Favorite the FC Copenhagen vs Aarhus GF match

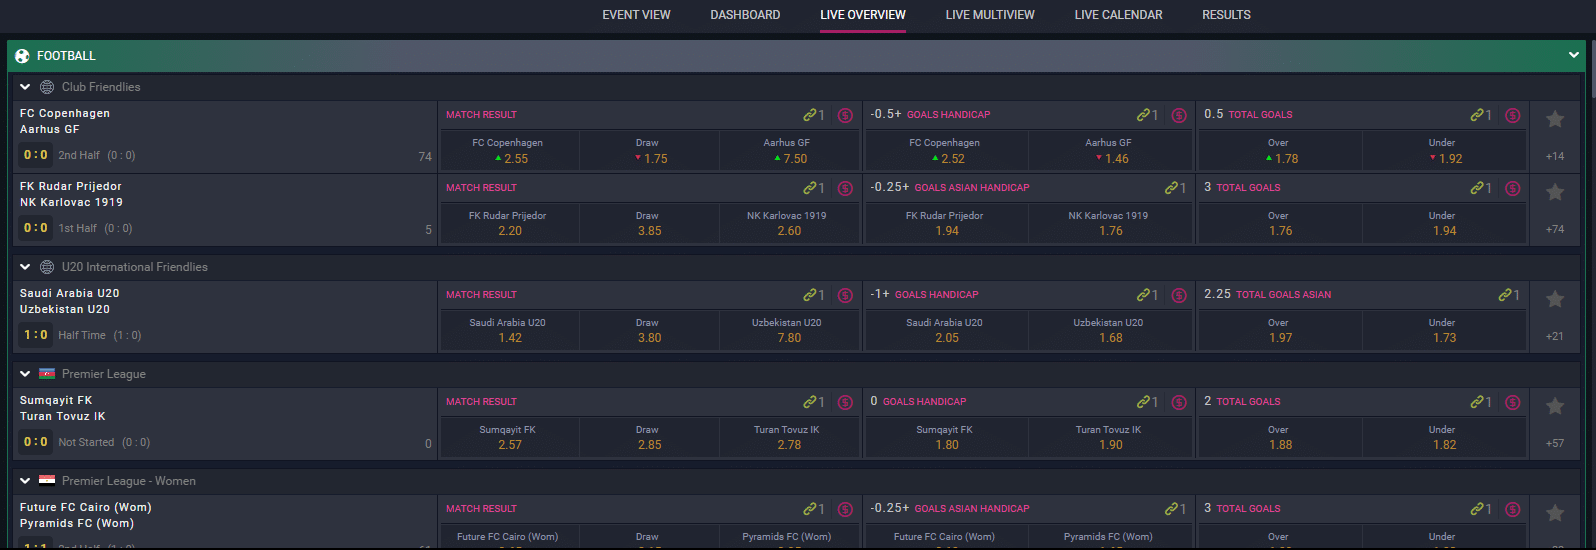(1554, 119)
